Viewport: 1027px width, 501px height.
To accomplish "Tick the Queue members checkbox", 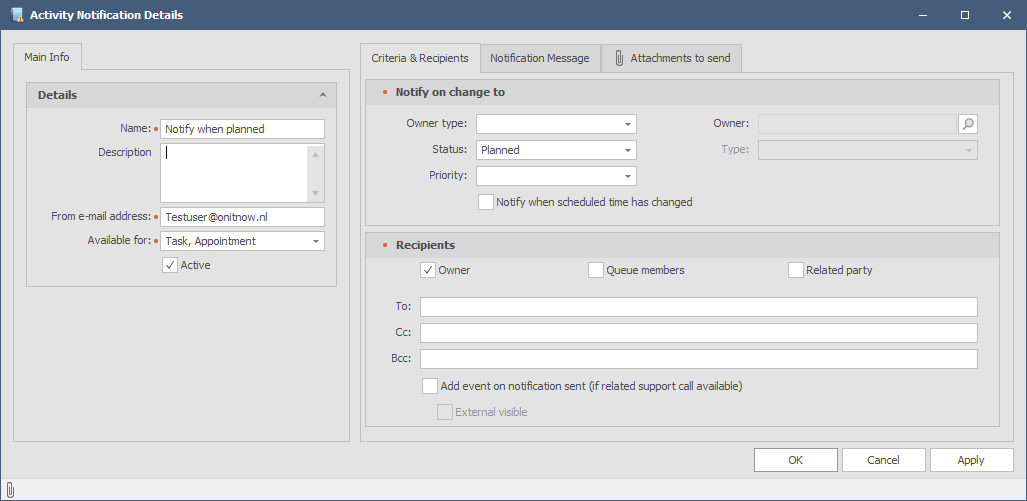I will tap(596, 270).
